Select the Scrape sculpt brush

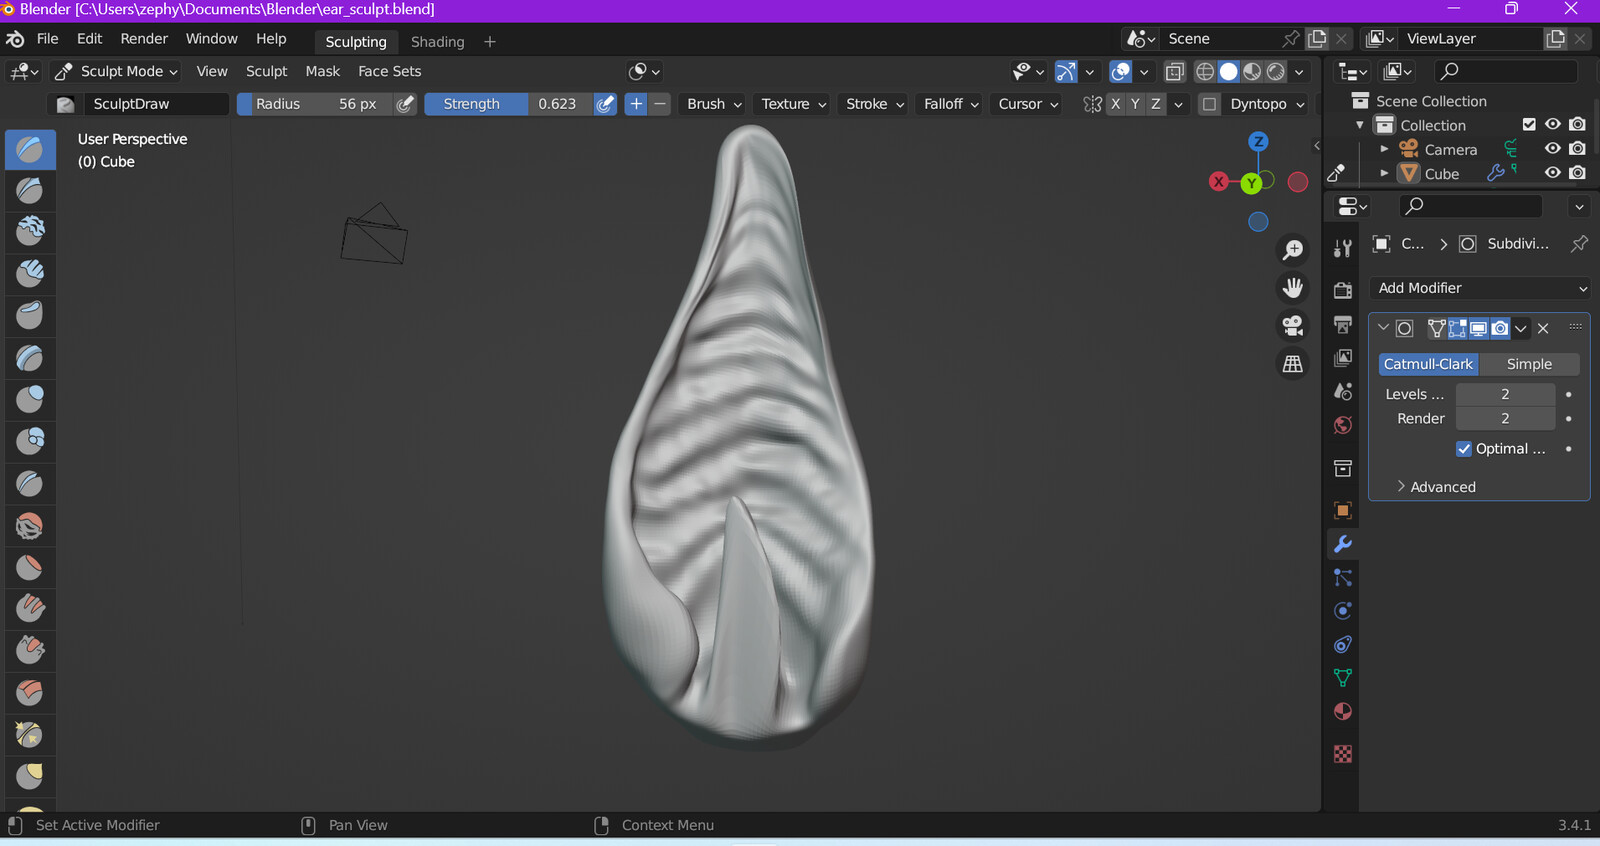click(30, 651)
